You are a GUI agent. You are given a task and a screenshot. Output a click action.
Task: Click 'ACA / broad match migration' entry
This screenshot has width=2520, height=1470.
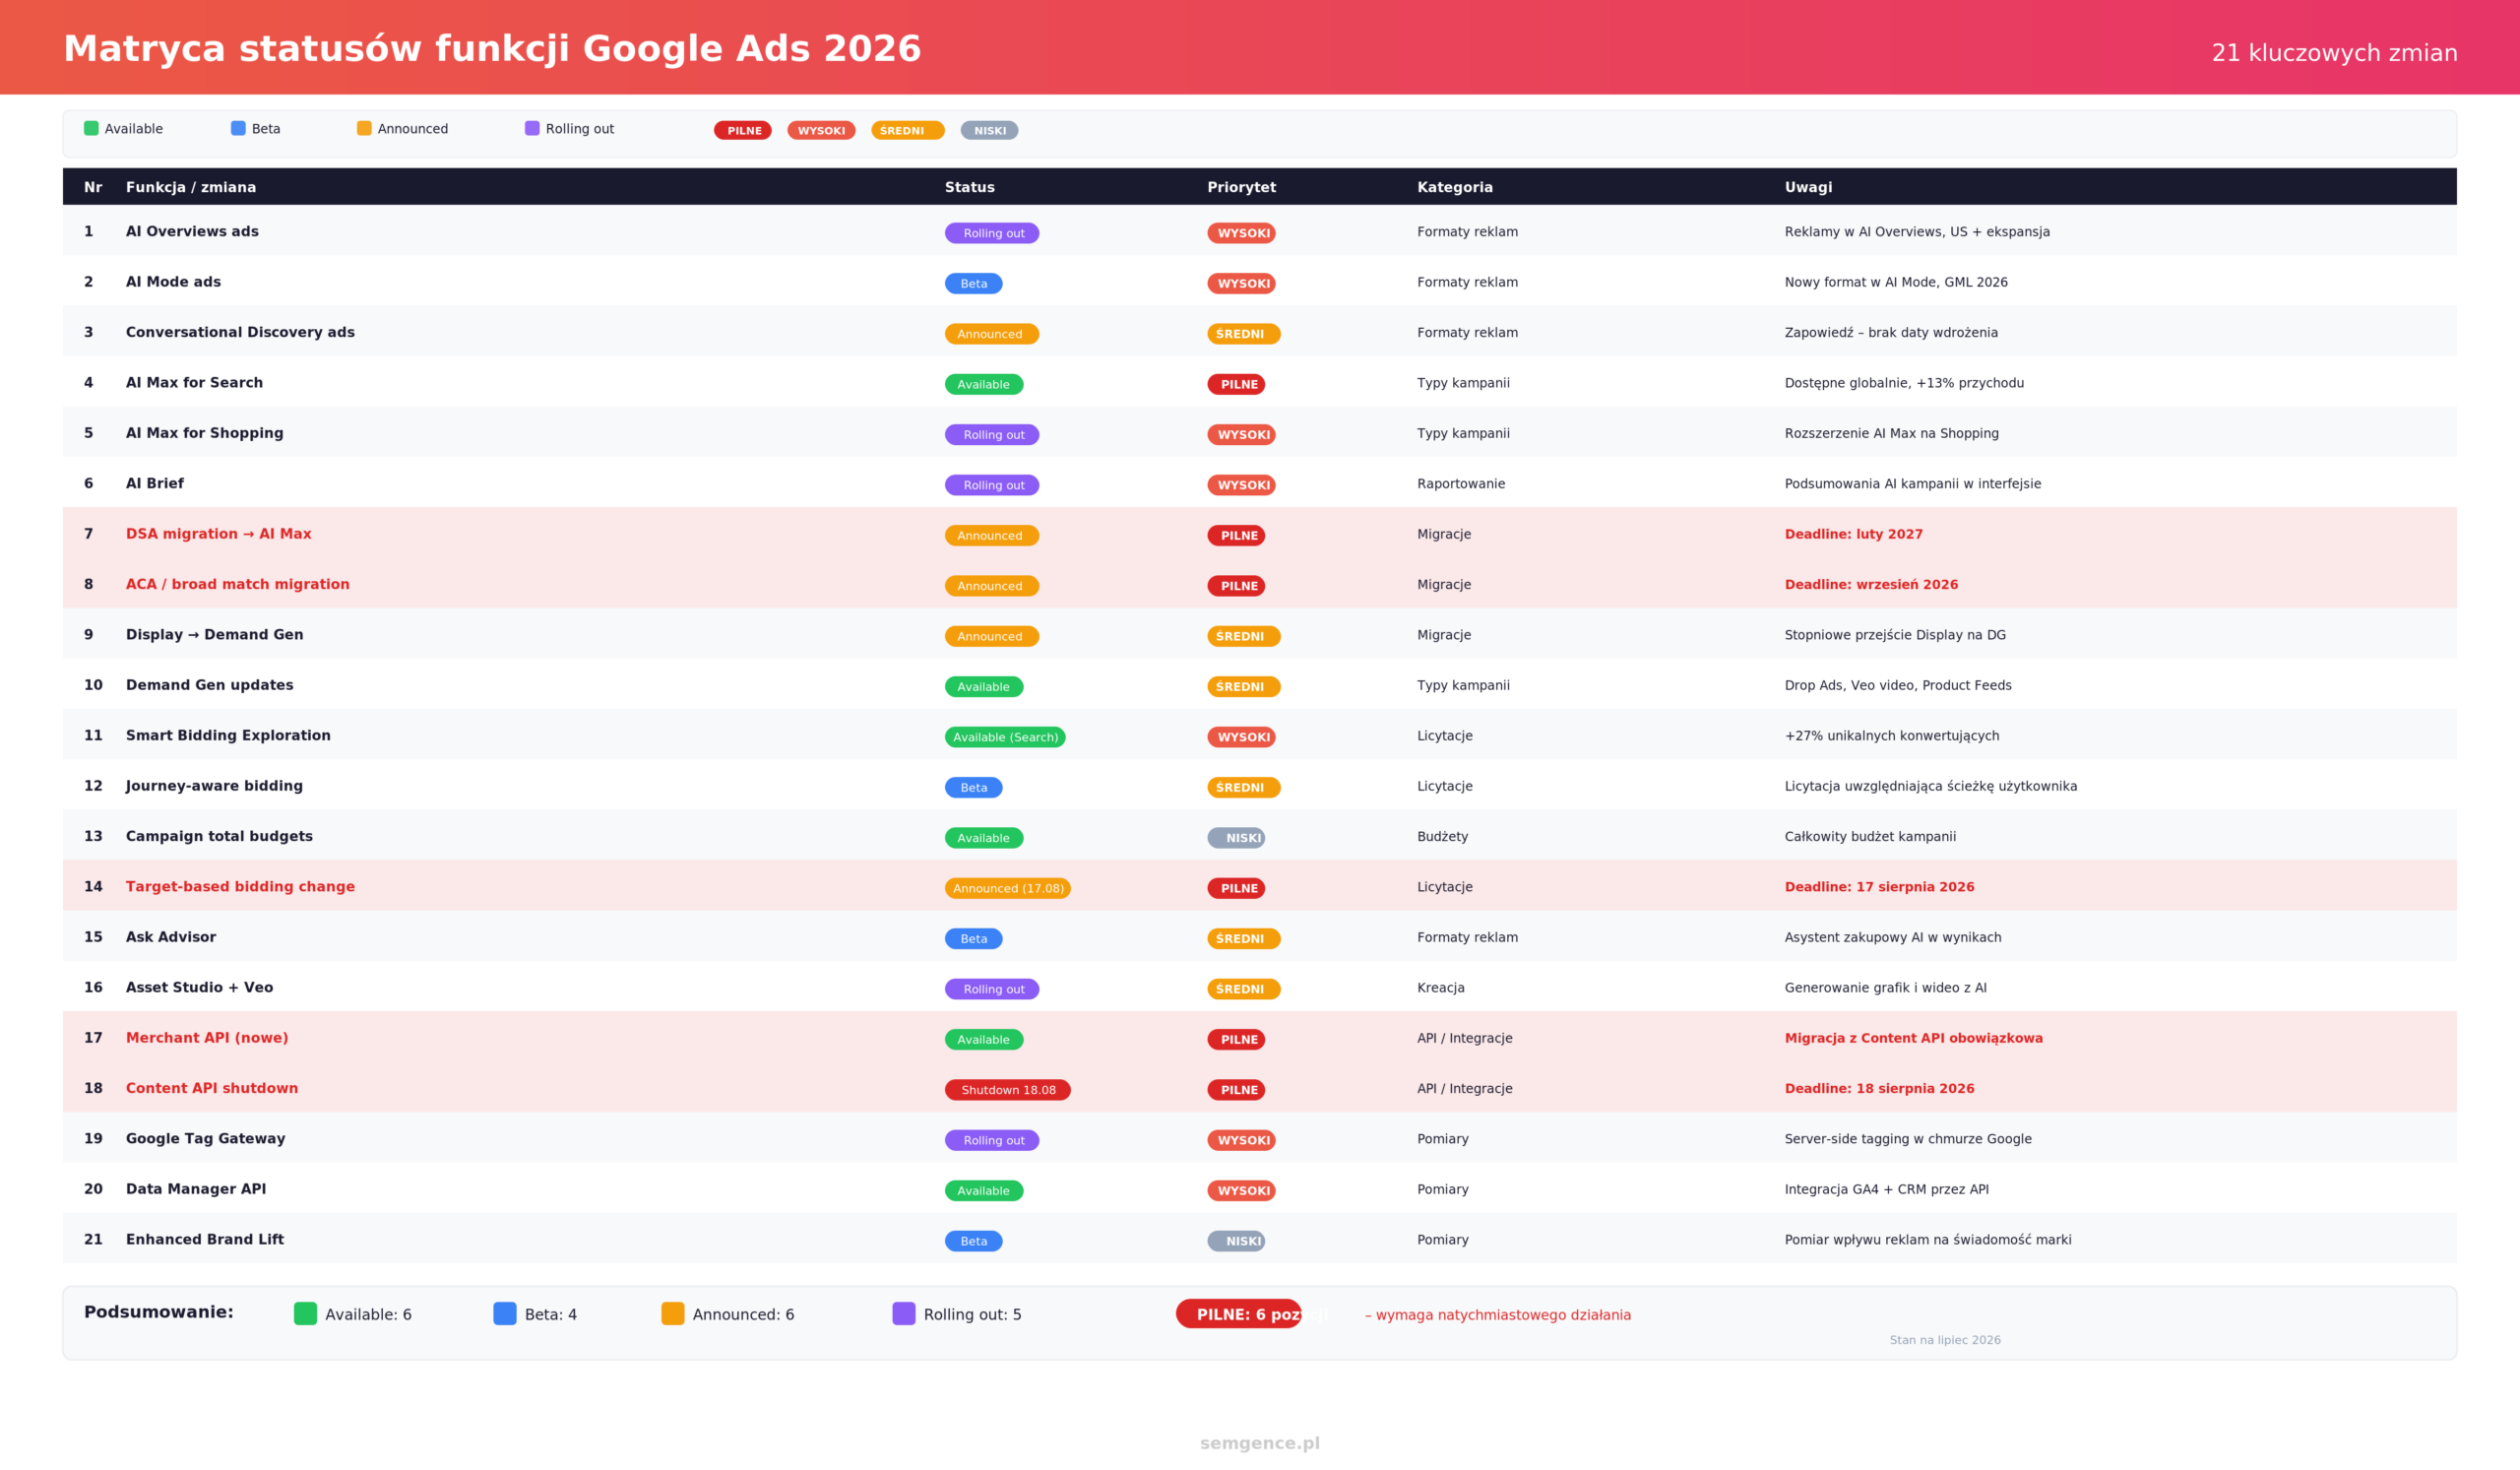tap(238, 584)
